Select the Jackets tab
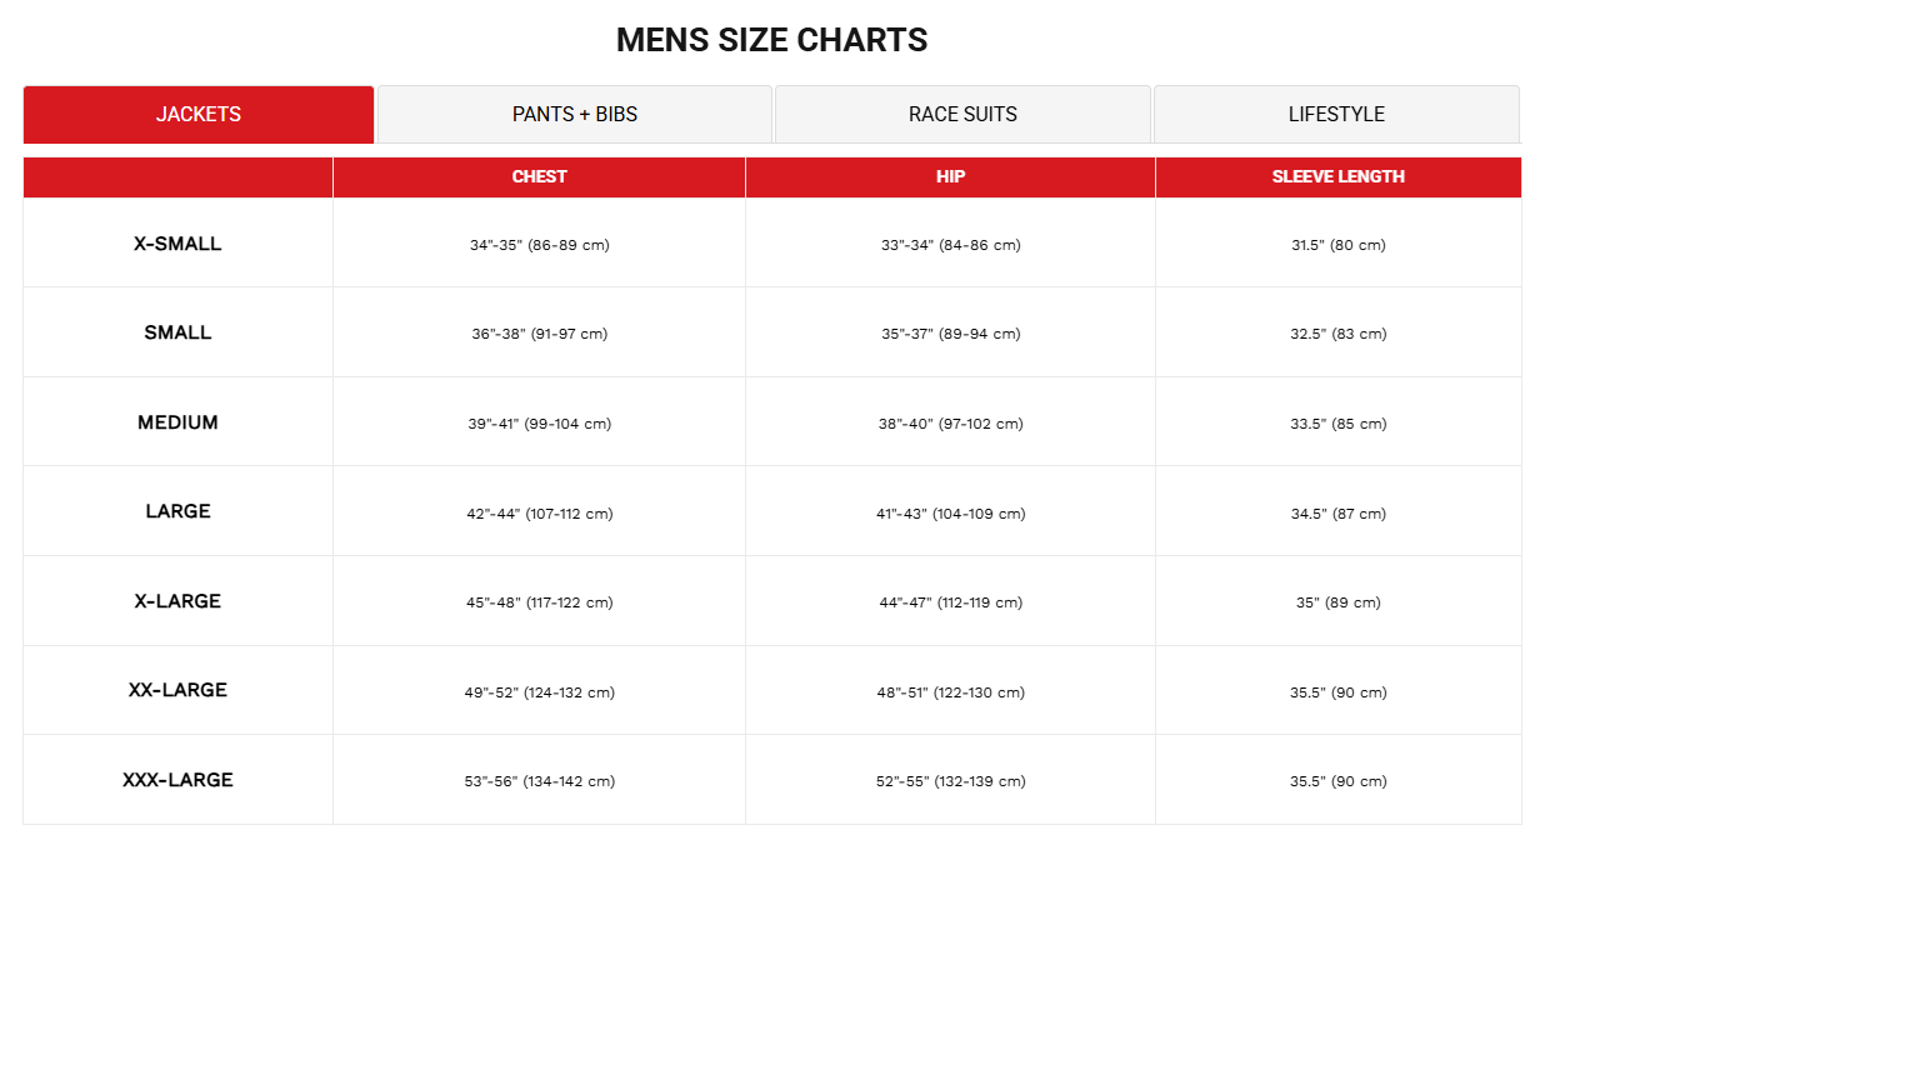This screenshot has width=1920, height=1080. (x=198, y=114)
